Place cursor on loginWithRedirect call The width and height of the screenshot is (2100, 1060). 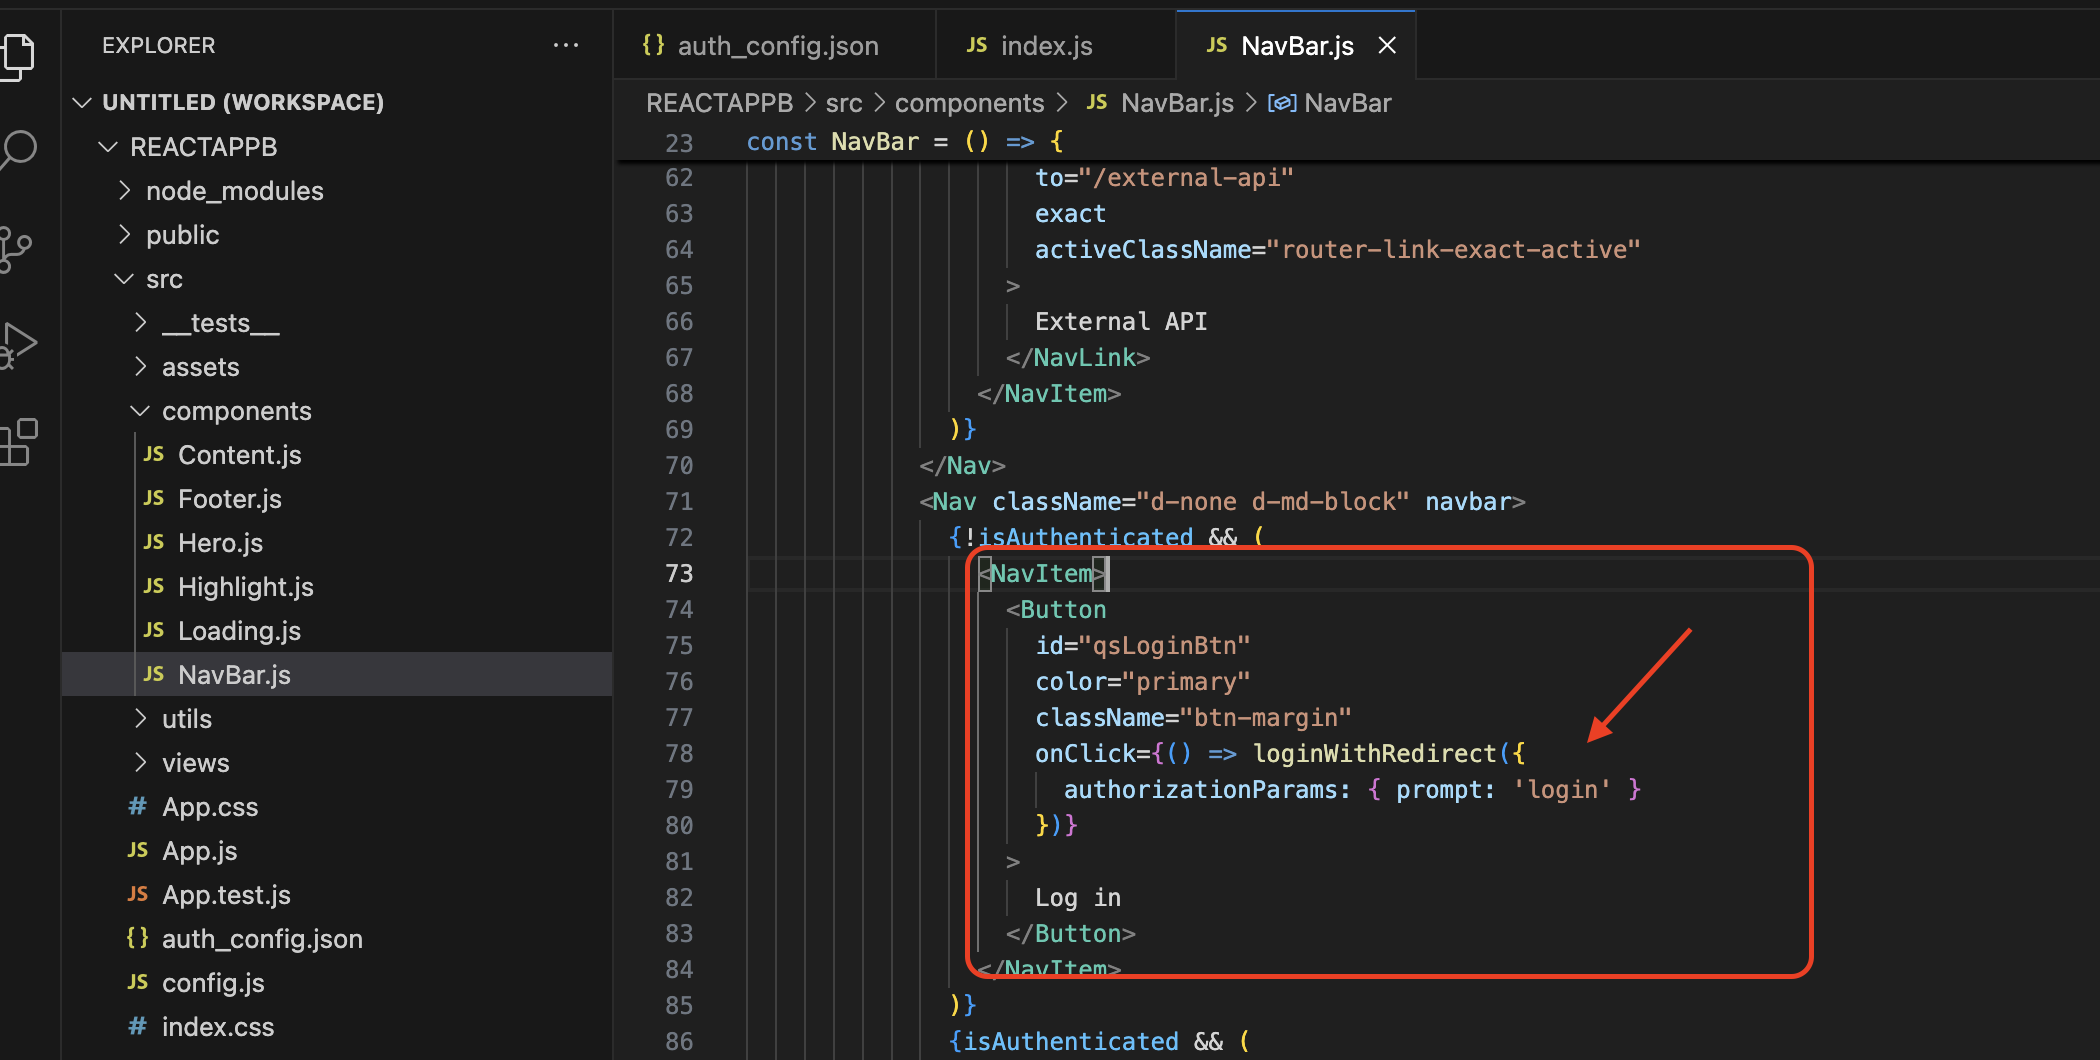click(x=1375, y=753)
